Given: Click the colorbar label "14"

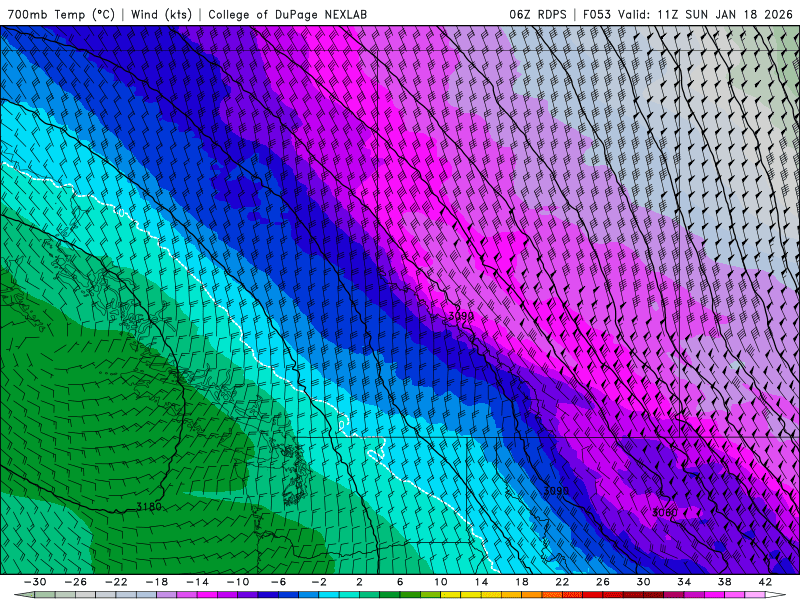Looking at the screenshot, I should (x=481, y=582).
